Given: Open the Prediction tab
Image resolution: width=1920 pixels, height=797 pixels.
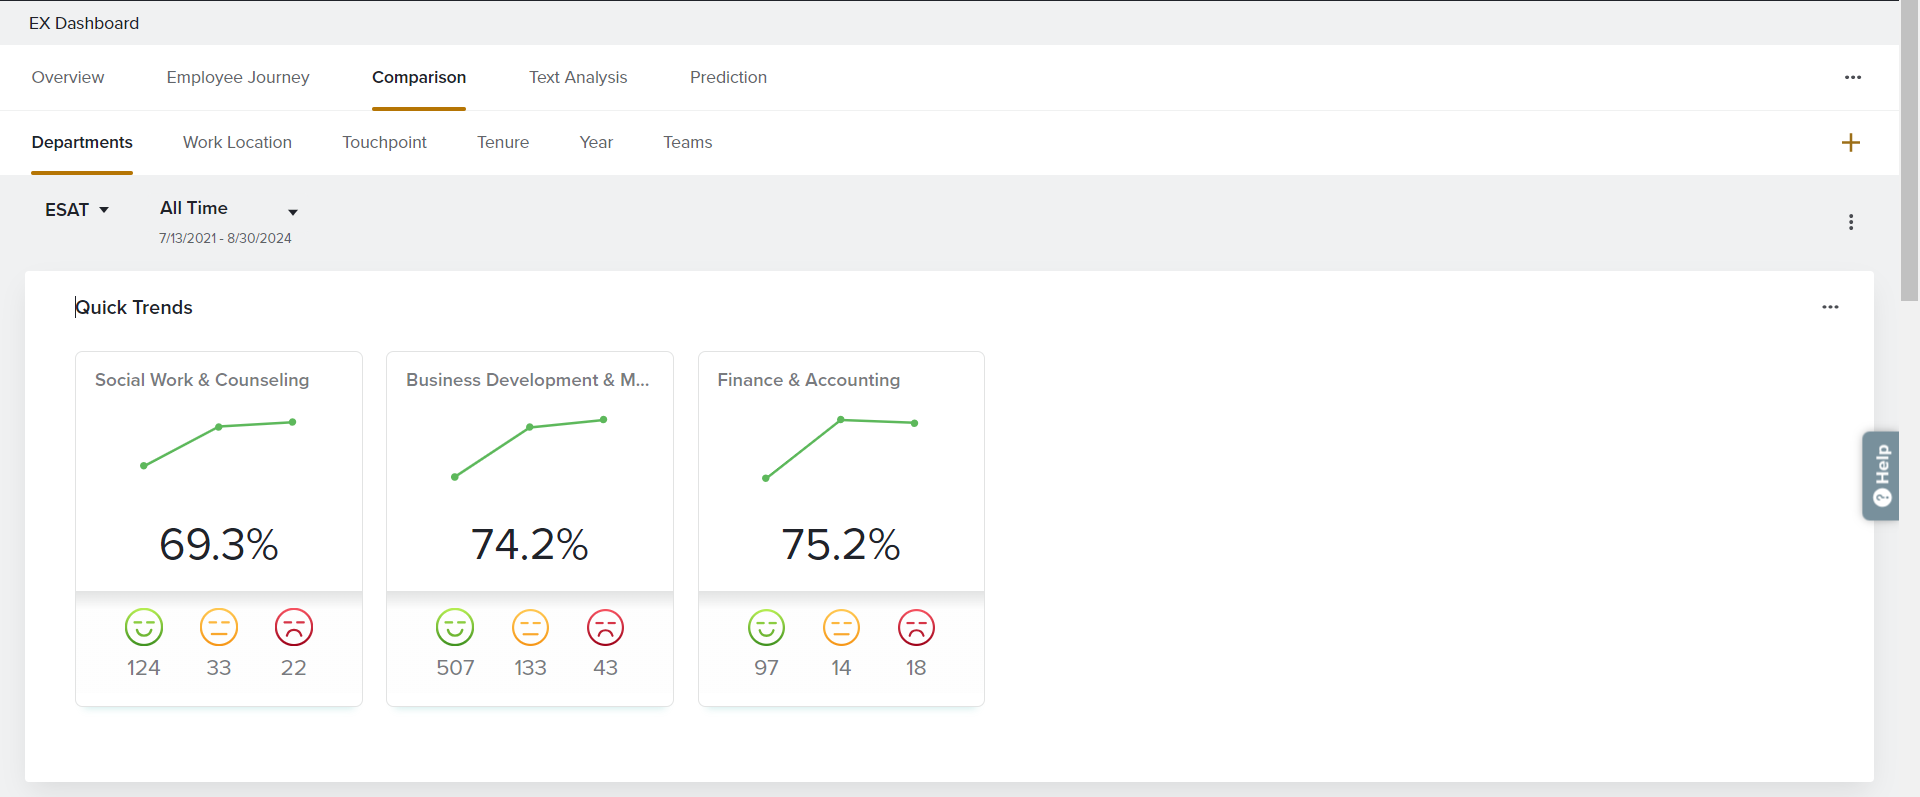Looking at the screenshot, I should 728,77.
